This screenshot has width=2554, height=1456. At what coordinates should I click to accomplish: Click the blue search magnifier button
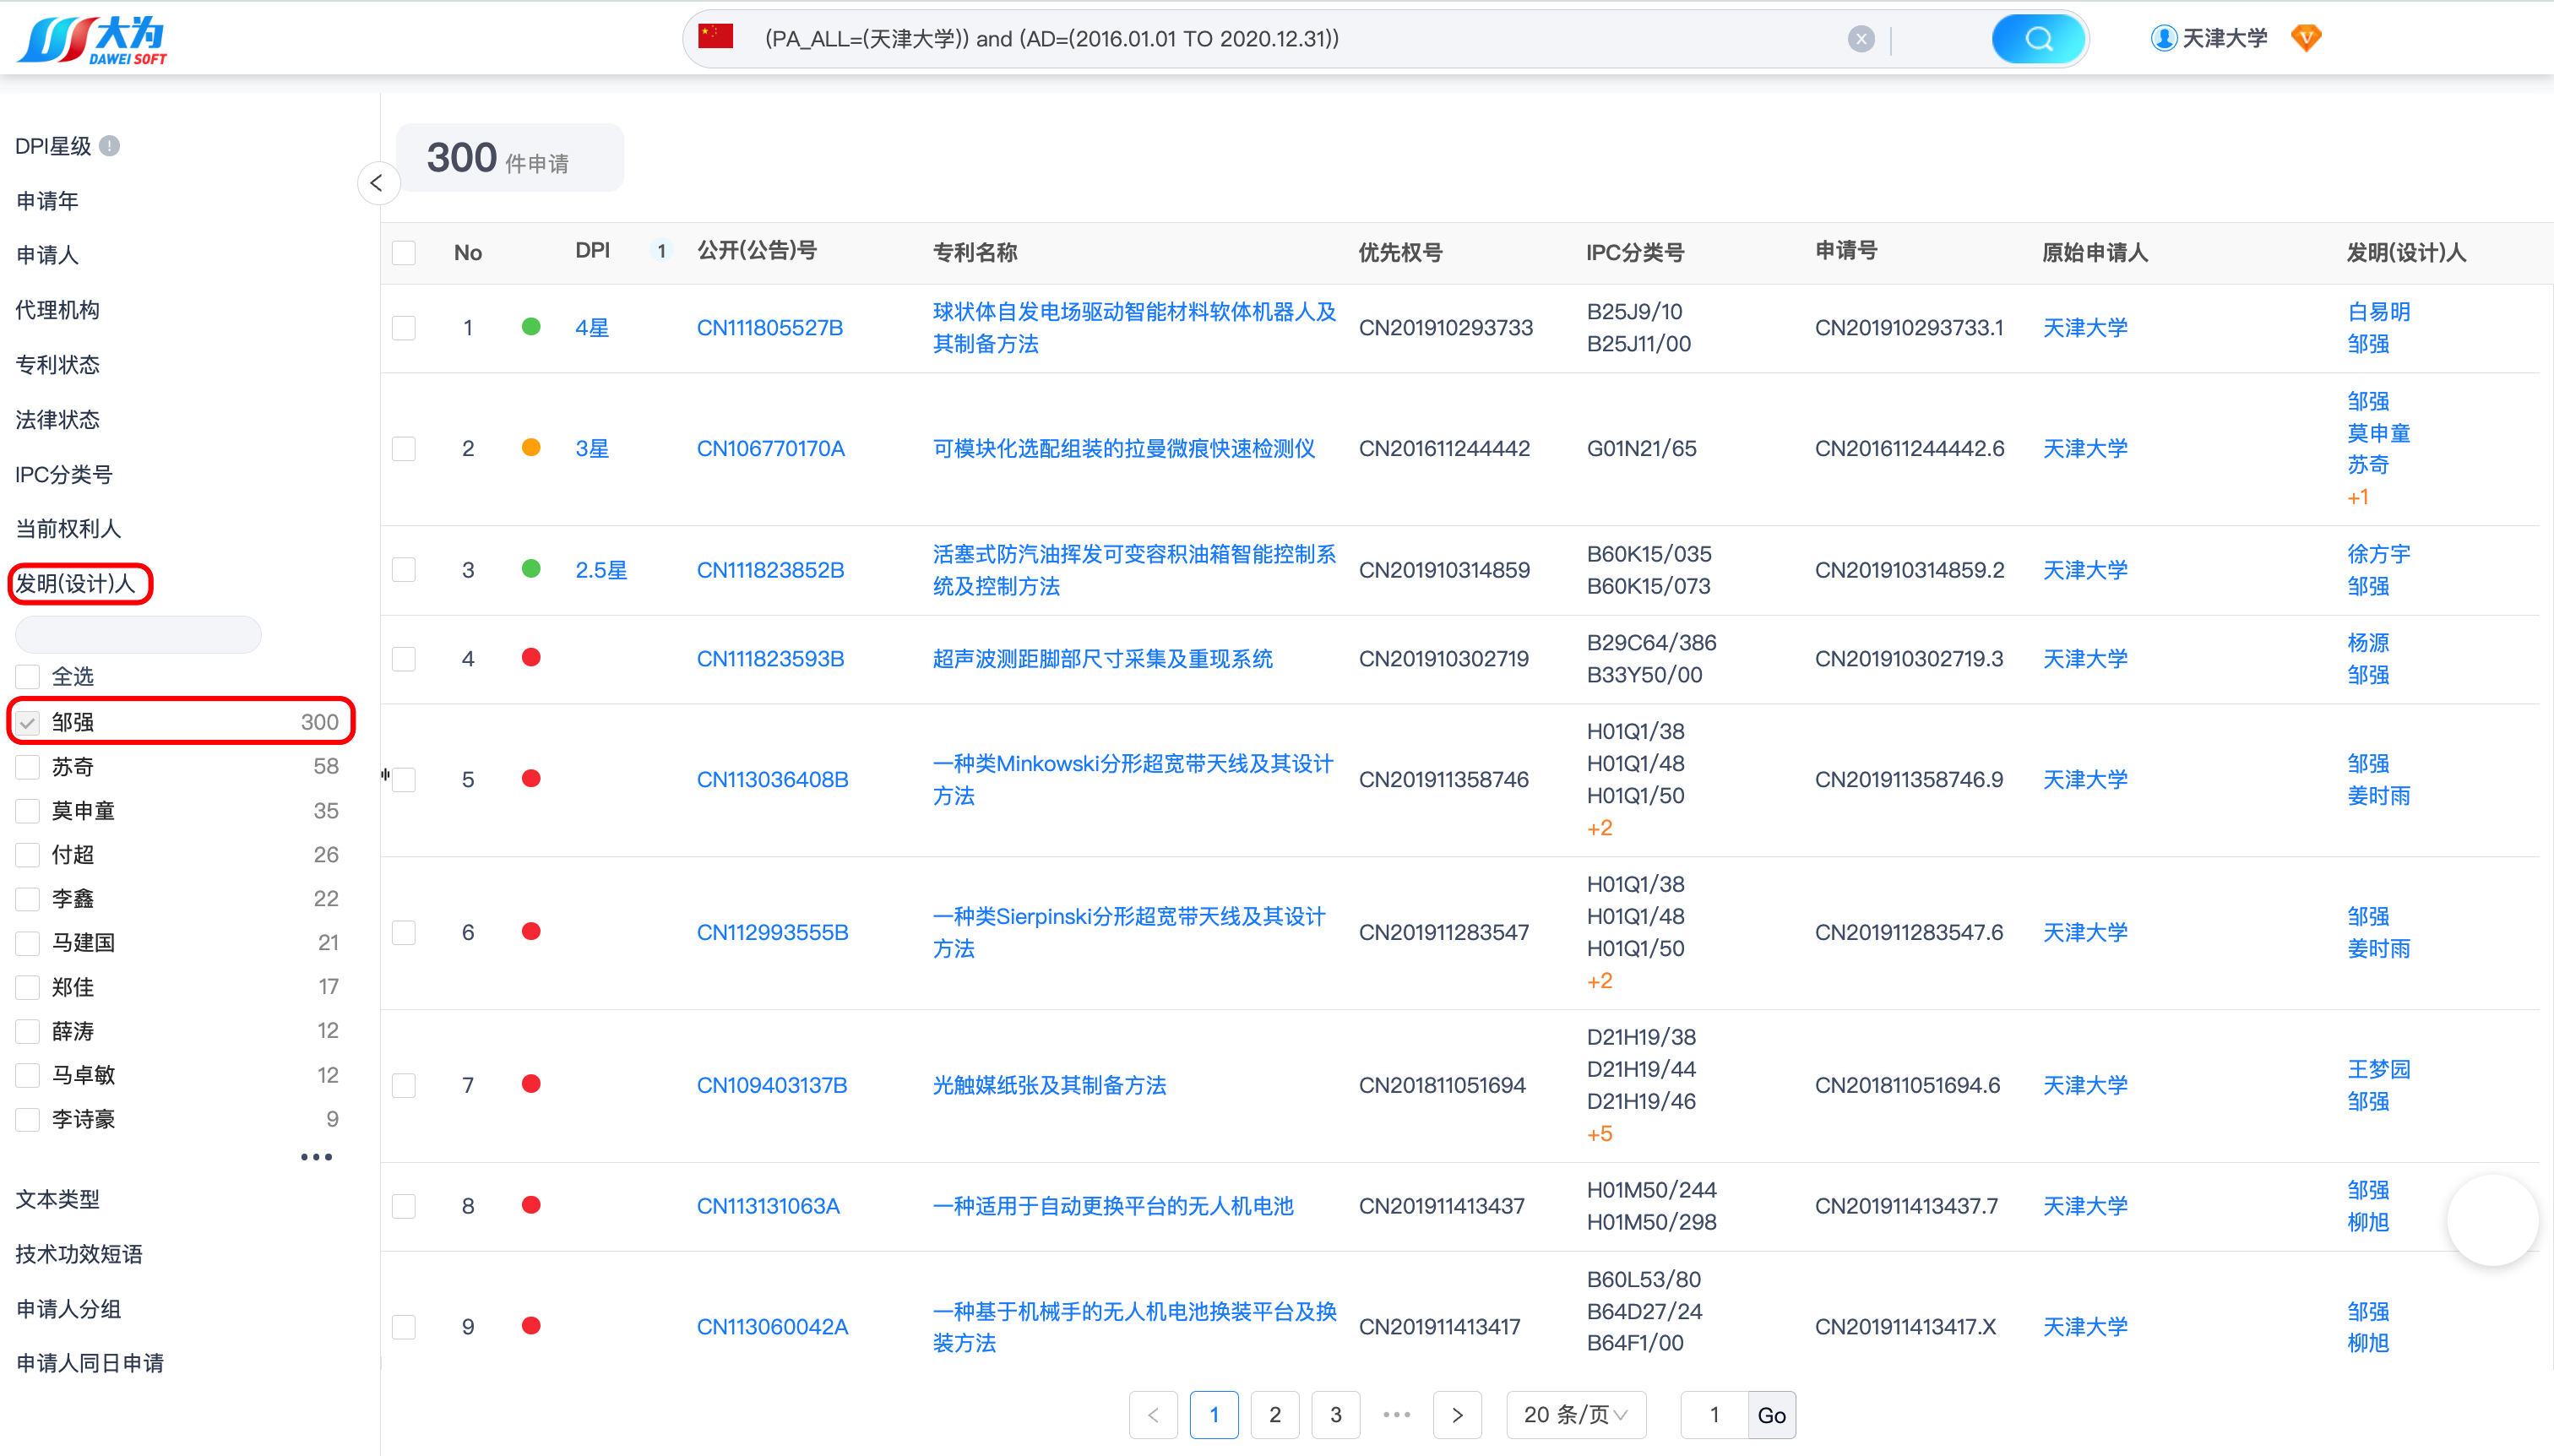2037,39
